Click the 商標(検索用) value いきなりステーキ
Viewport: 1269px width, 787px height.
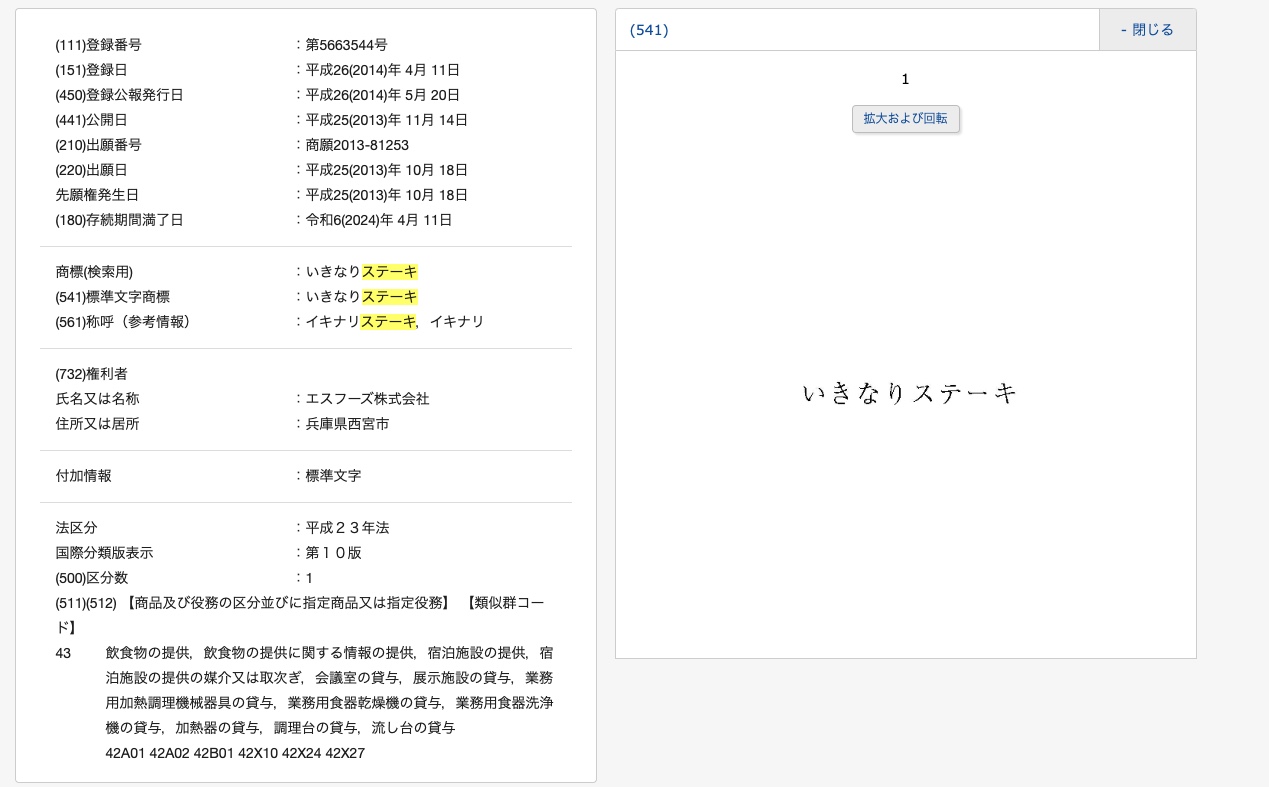click(361, 272)
